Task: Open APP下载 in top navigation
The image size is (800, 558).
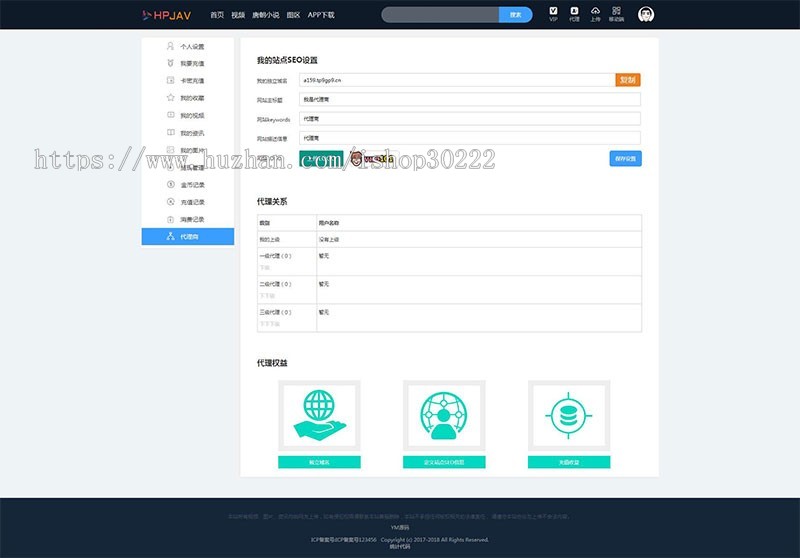Action: click(x=321, y=15)
